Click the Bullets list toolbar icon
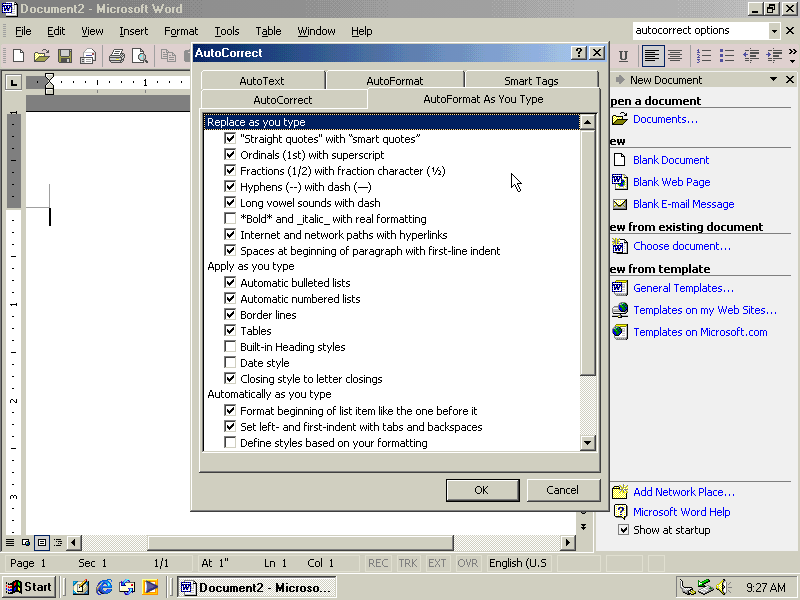The height and width of the screenshot is (600, 800). pos(727,56)
